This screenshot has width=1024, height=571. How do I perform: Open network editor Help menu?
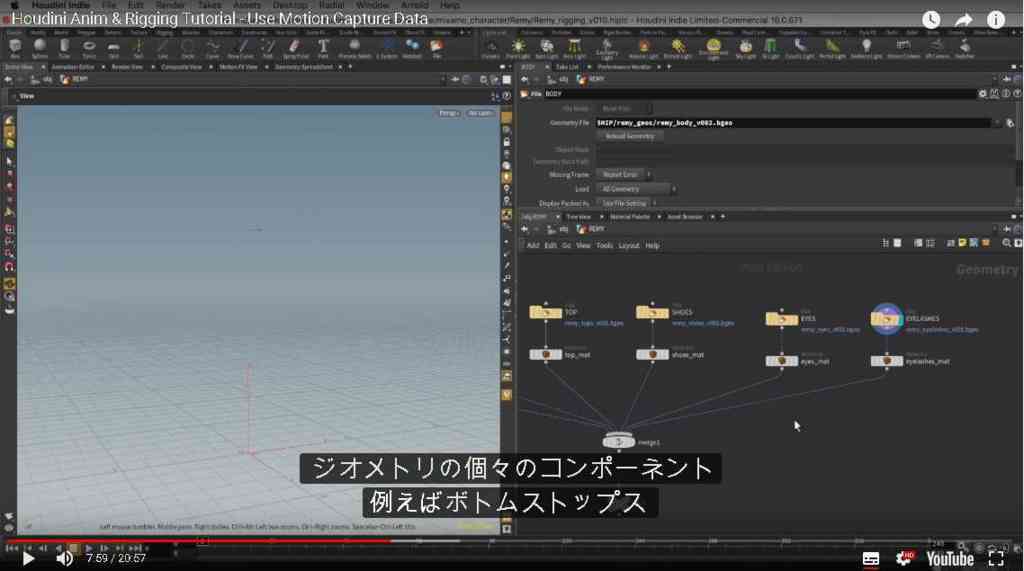652,246
